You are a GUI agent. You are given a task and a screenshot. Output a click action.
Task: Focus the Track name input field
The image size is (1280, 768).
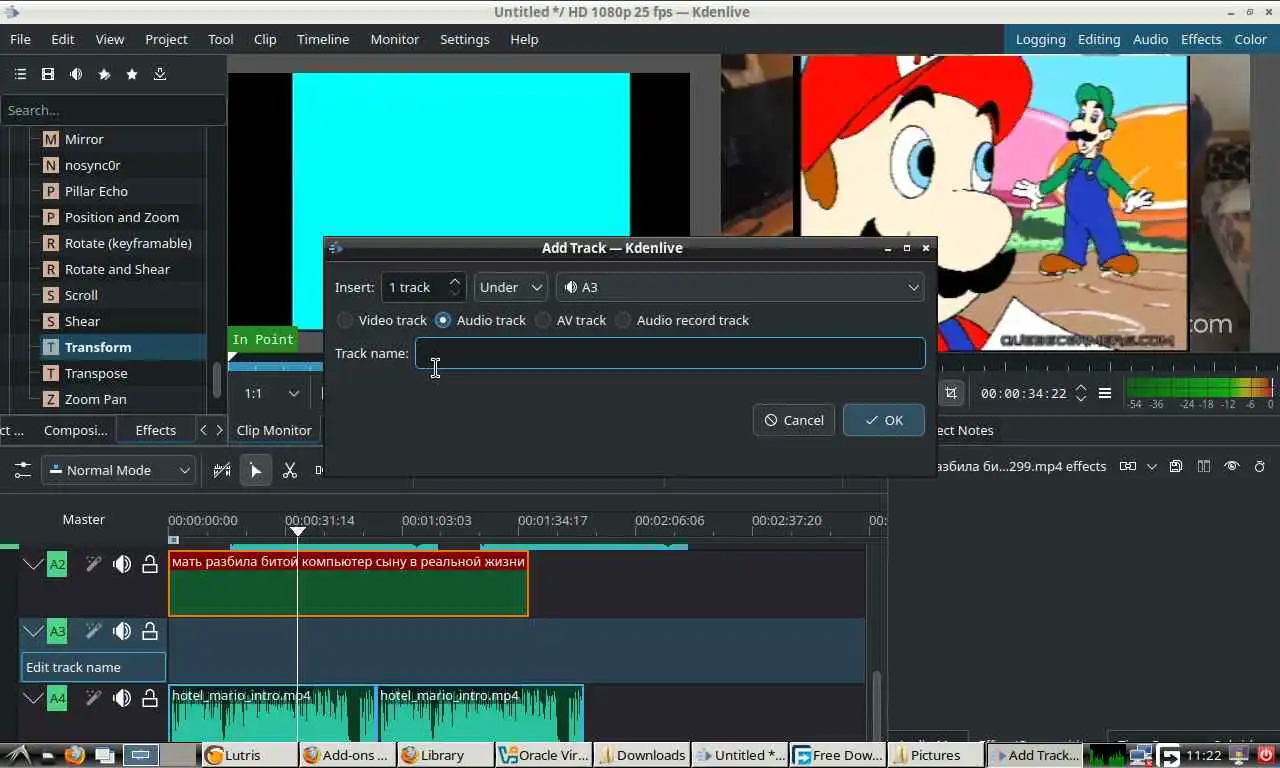click(670, 353)
